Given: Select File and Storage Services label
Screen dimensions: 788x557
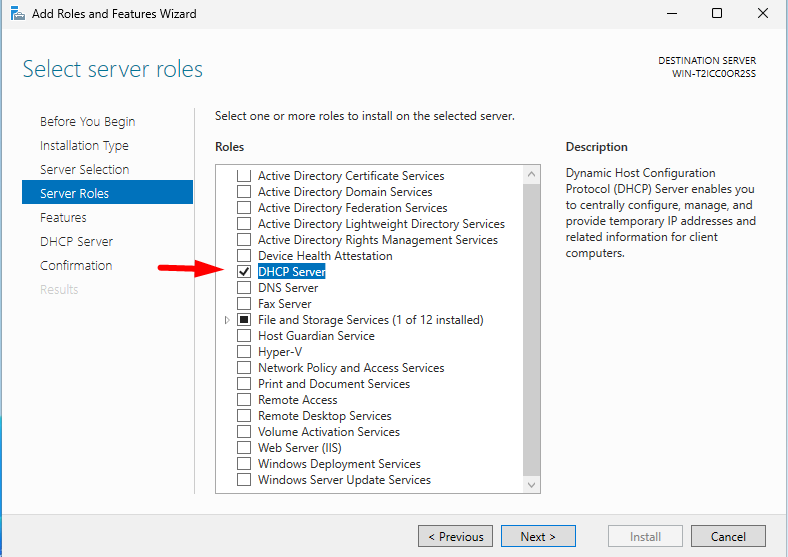Looking at the screenshot, I should 370,320.
